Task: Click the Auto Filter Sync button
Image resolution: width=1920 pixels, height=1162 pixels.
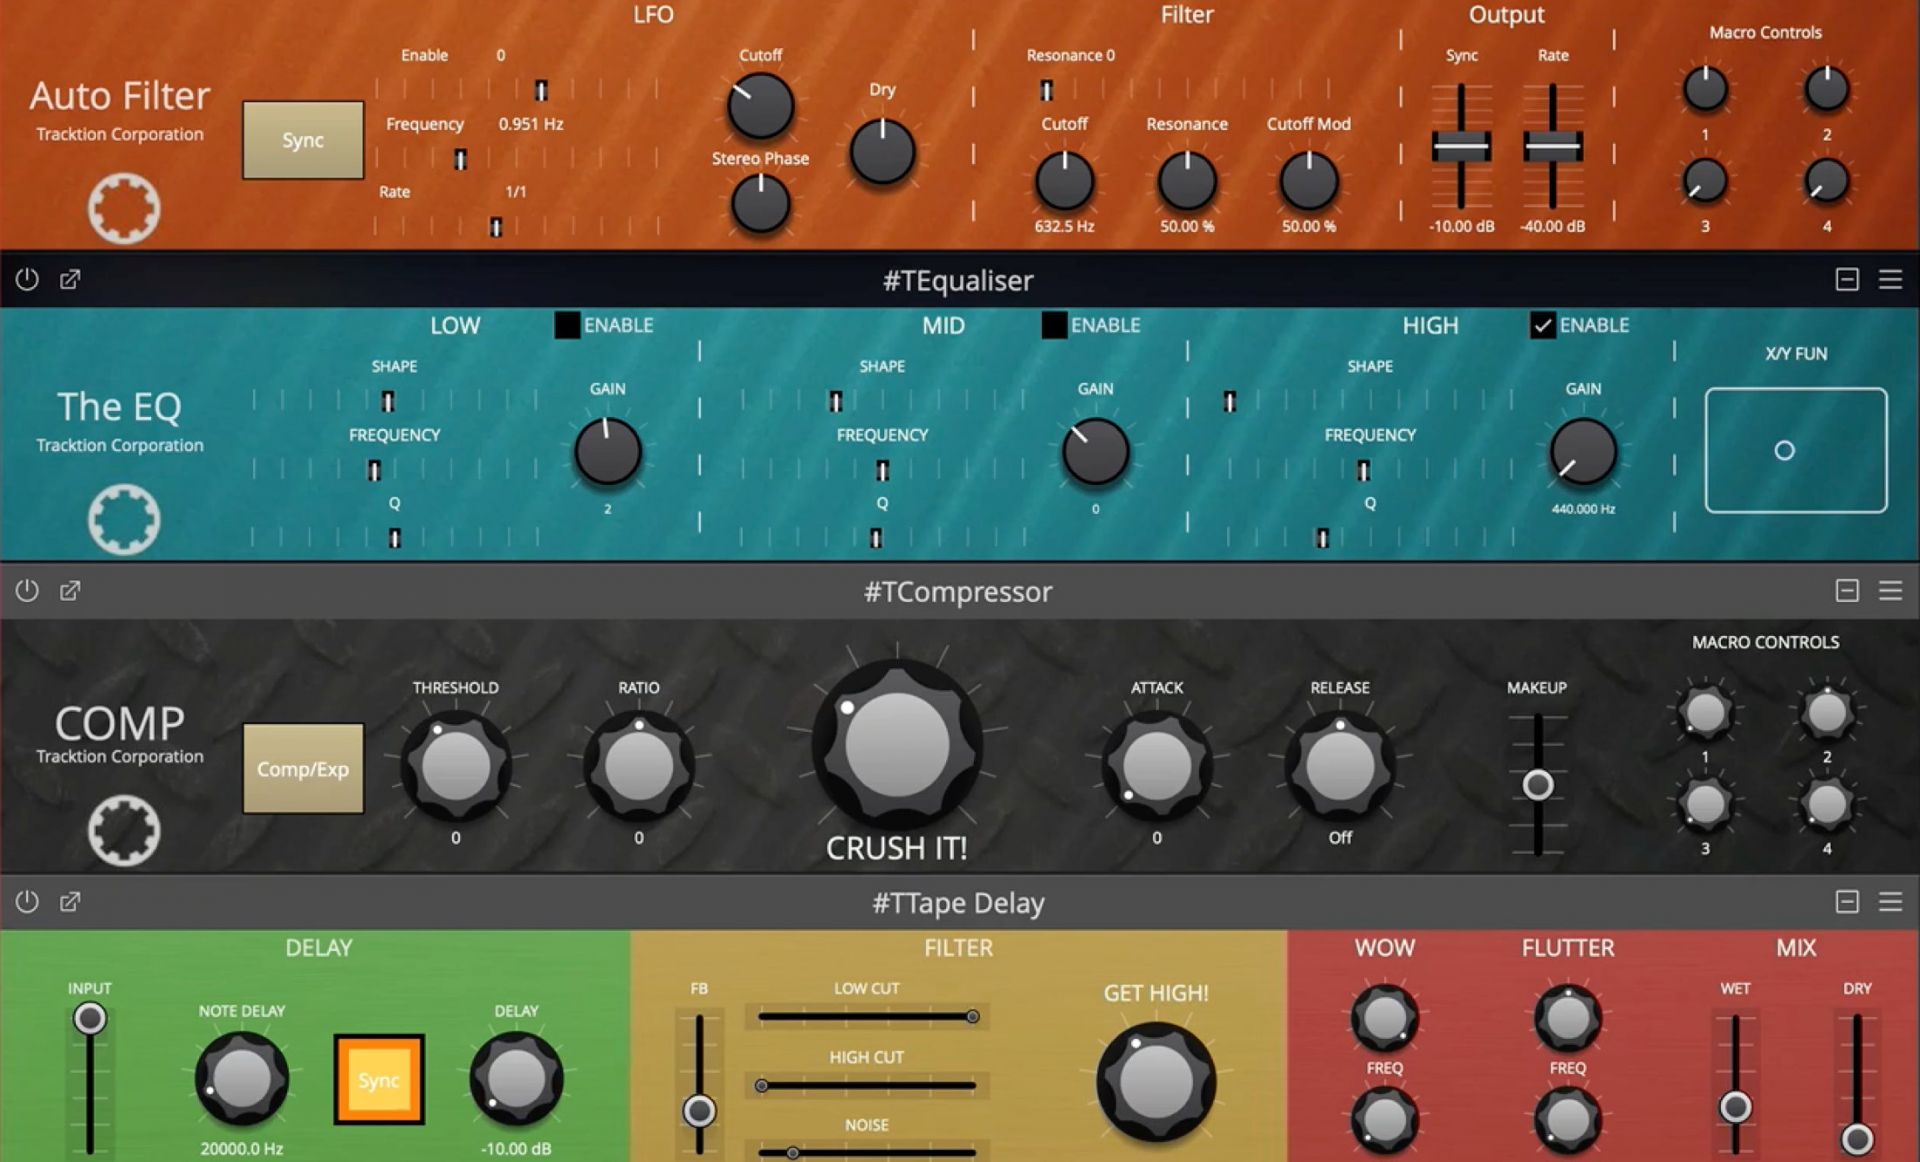Action: click(303, 140)
